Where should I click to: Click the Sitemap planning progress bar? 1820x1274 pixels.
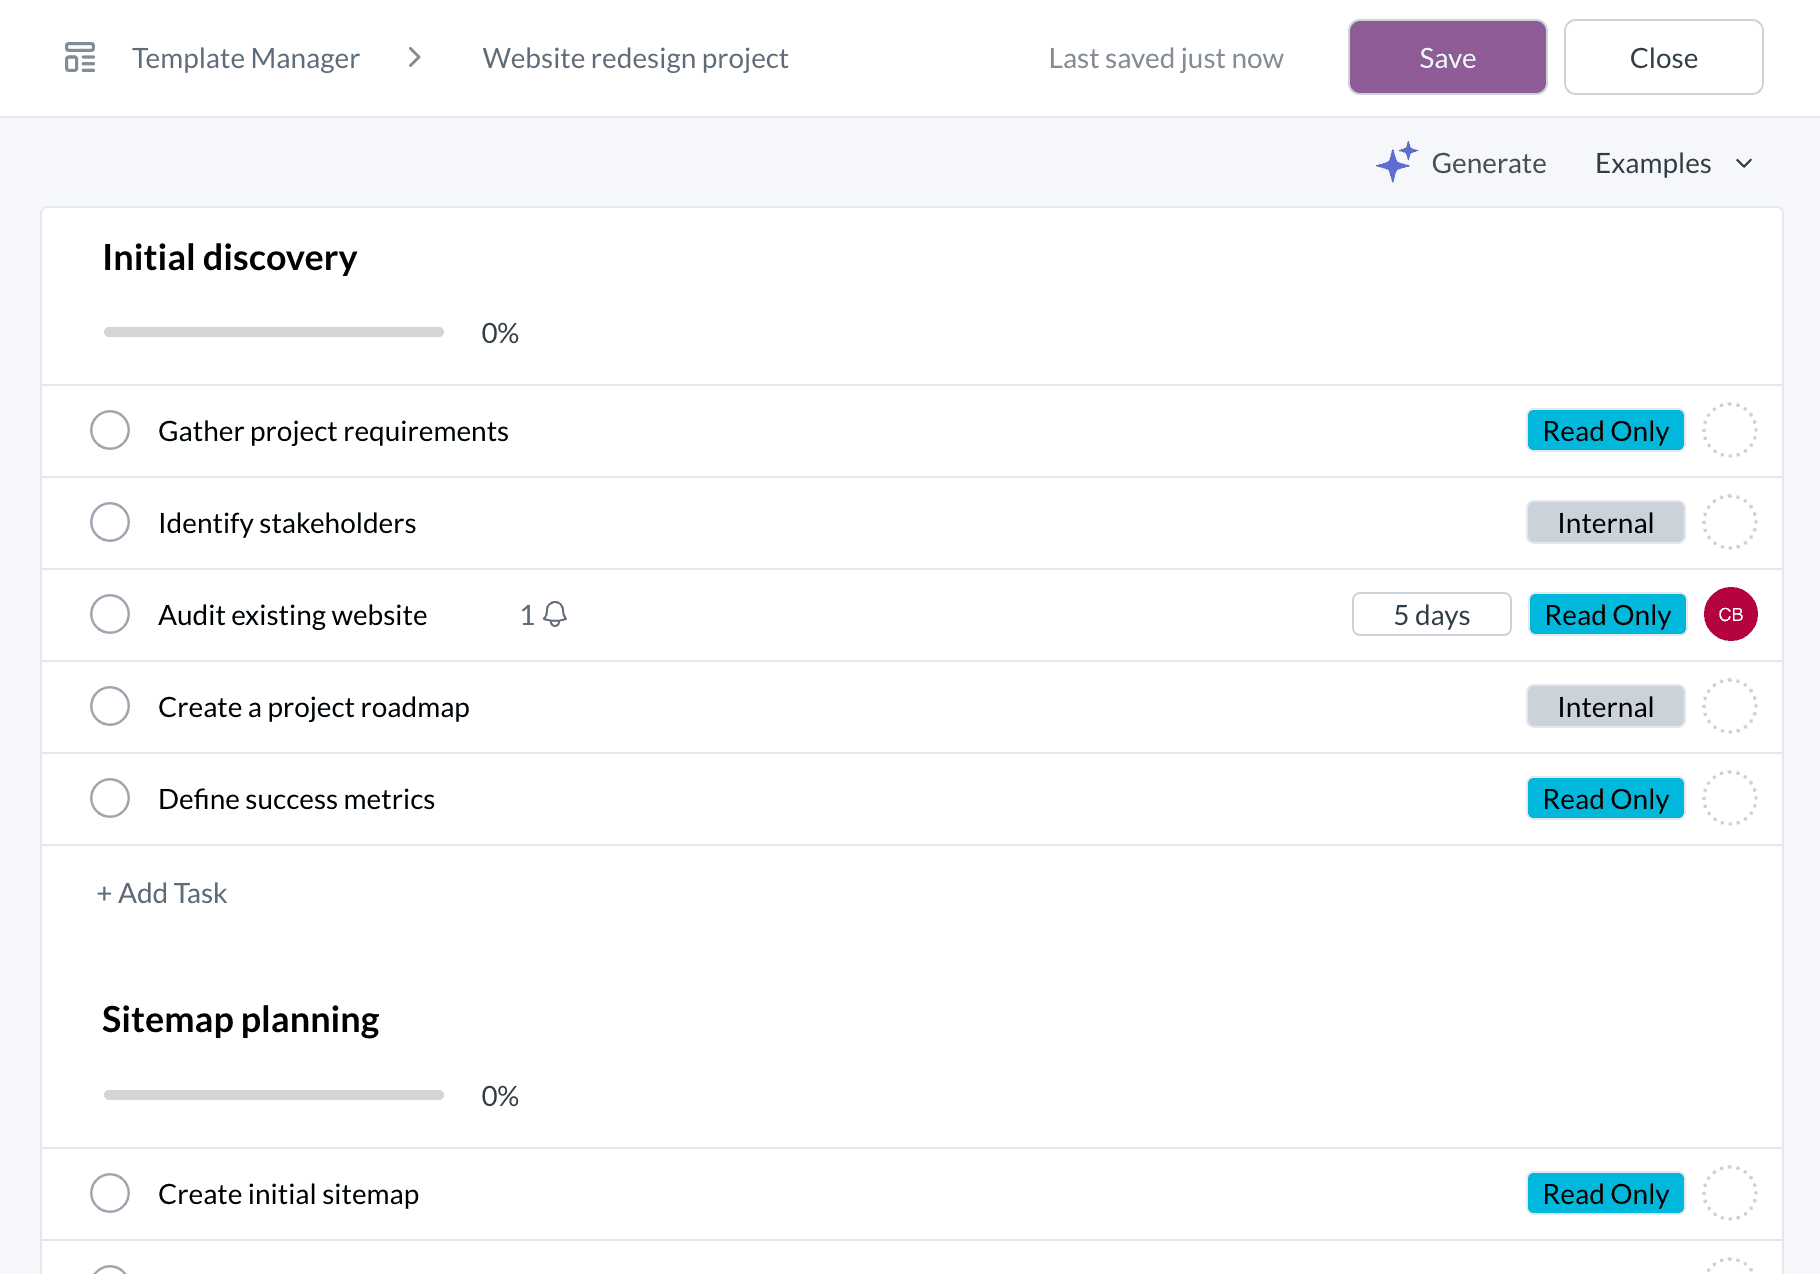pos(273,1094)
